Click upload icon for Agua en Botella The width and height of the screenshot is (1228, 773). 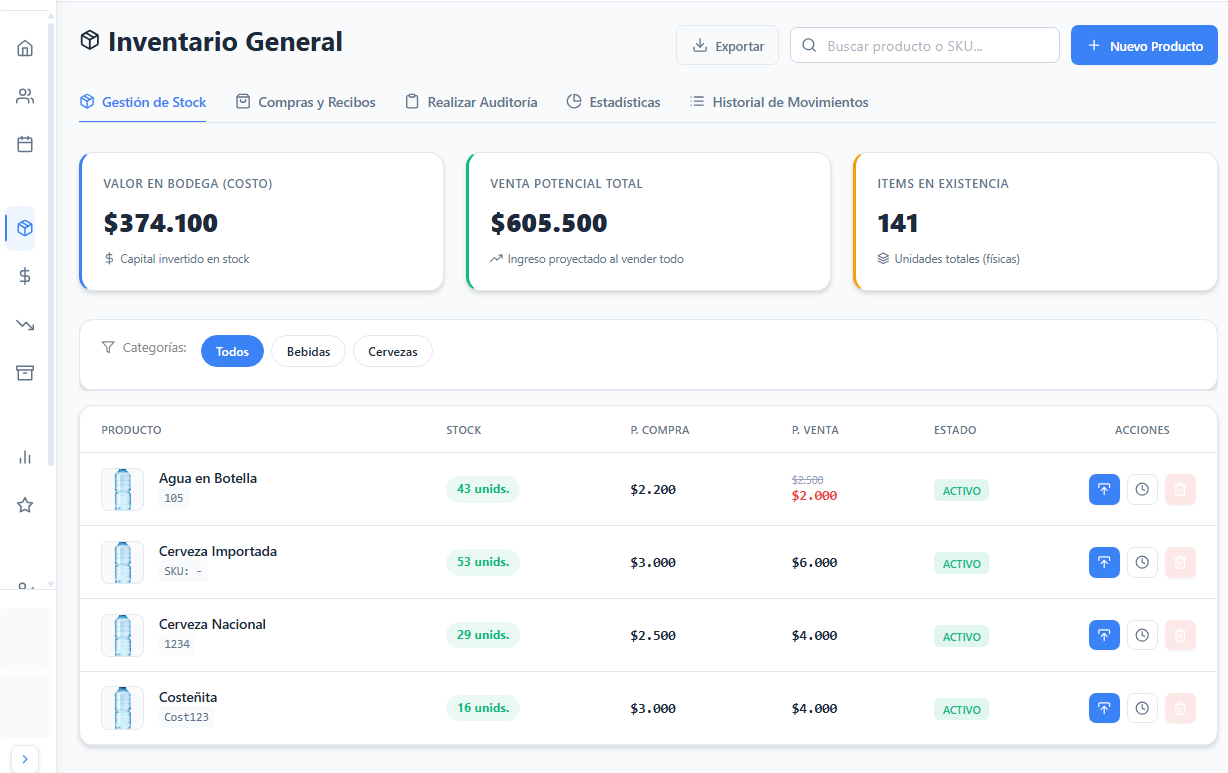1104,489
